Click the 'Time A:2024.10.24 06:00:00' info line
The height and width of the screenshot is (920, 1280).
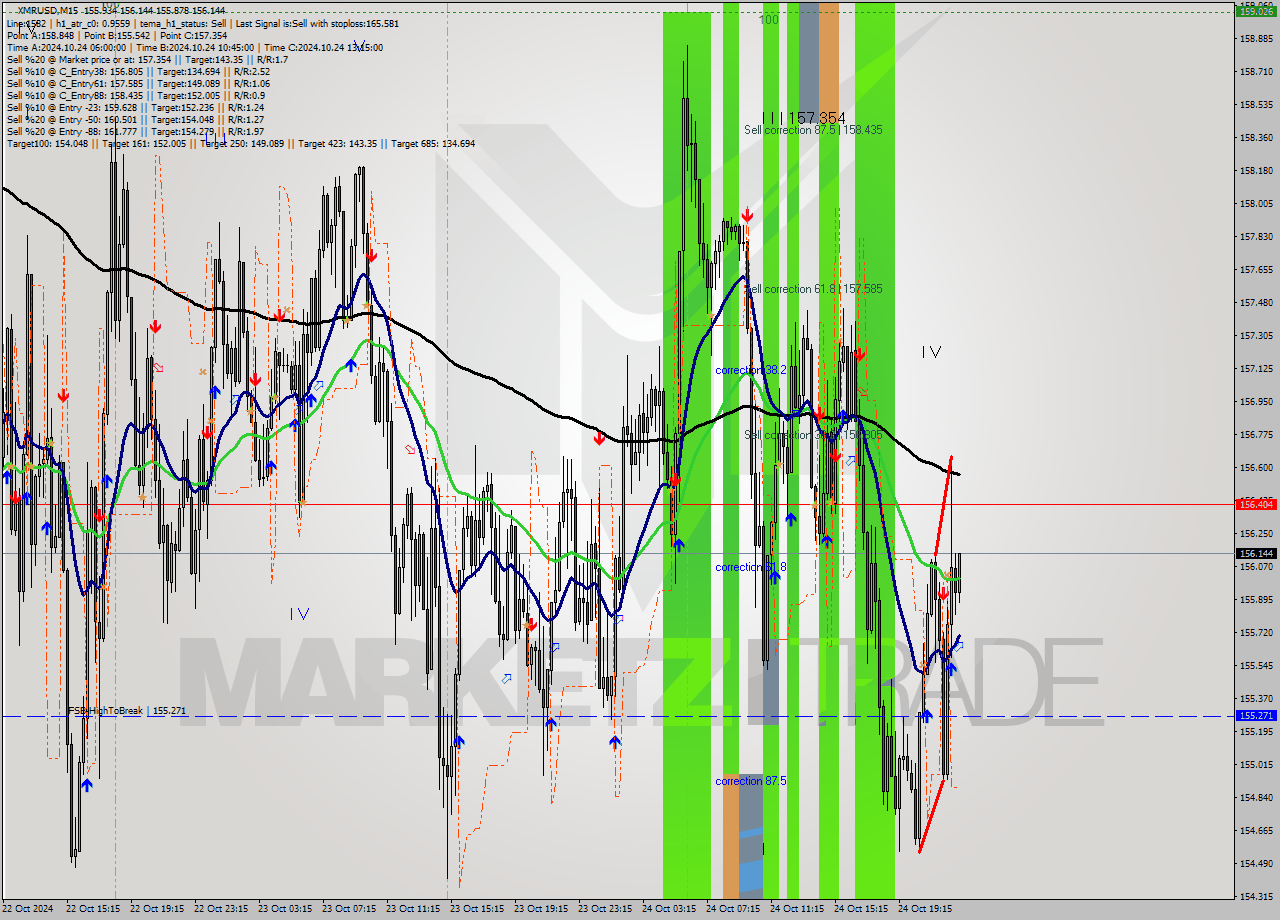(x=194, y=47)
